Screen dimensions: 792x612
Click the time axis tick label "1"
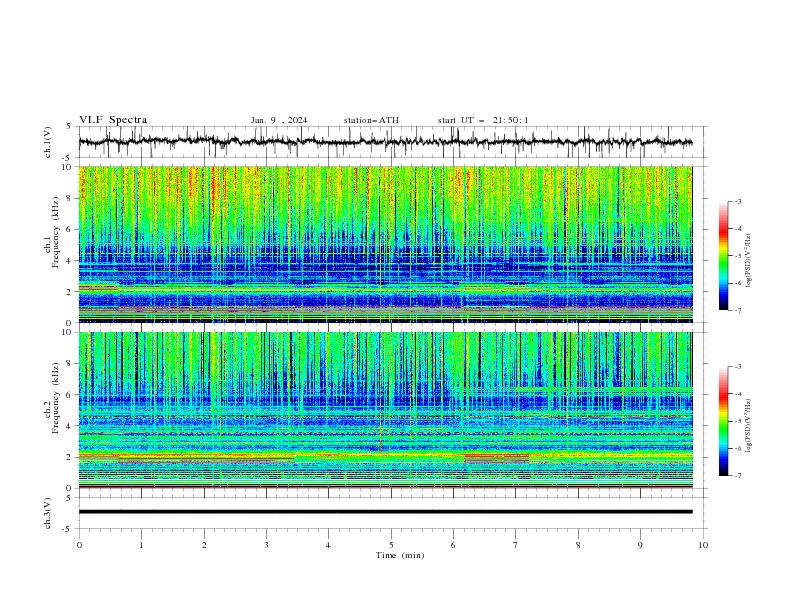[141, 545]
